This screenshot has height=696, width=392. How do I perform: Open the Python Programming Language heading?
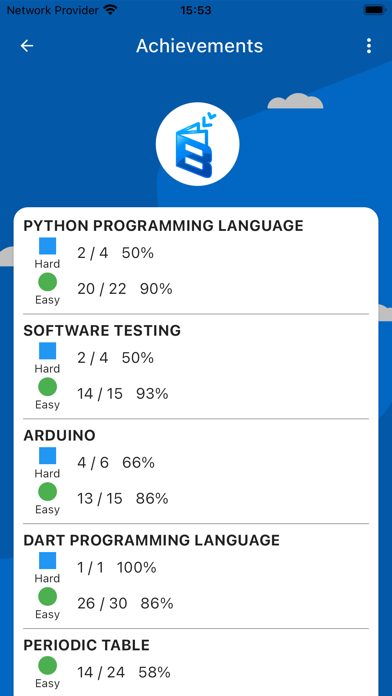163,225
